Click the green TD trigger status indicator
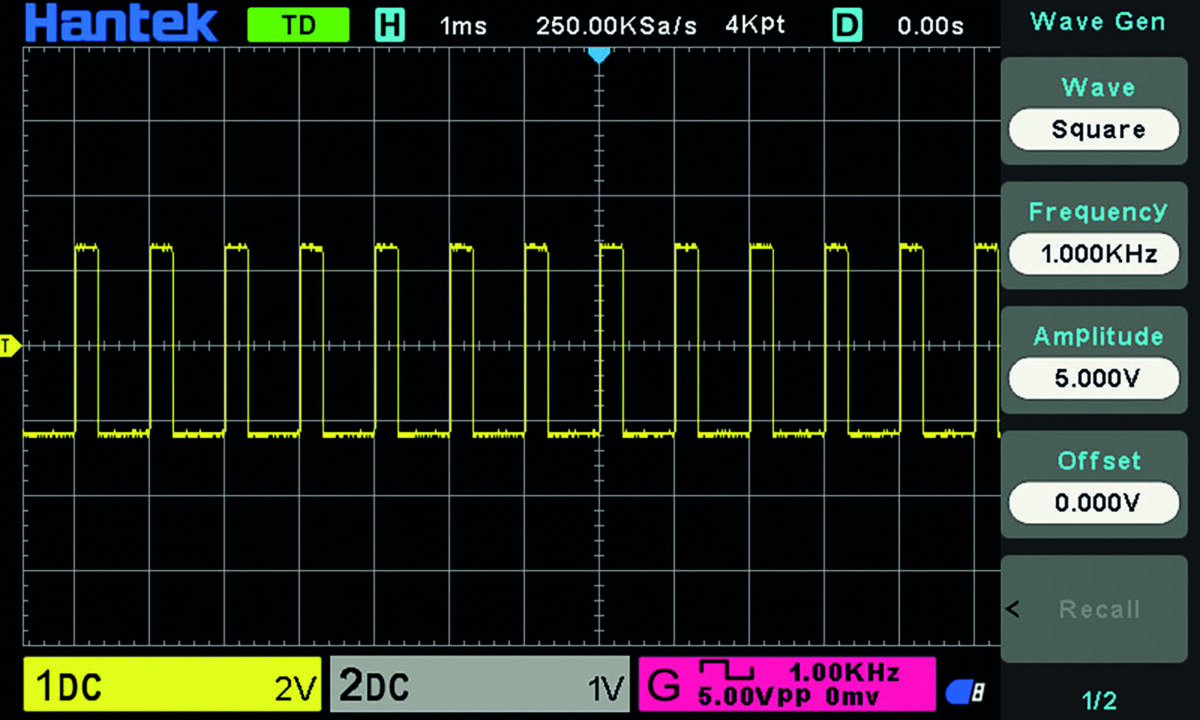 [299, 26]
